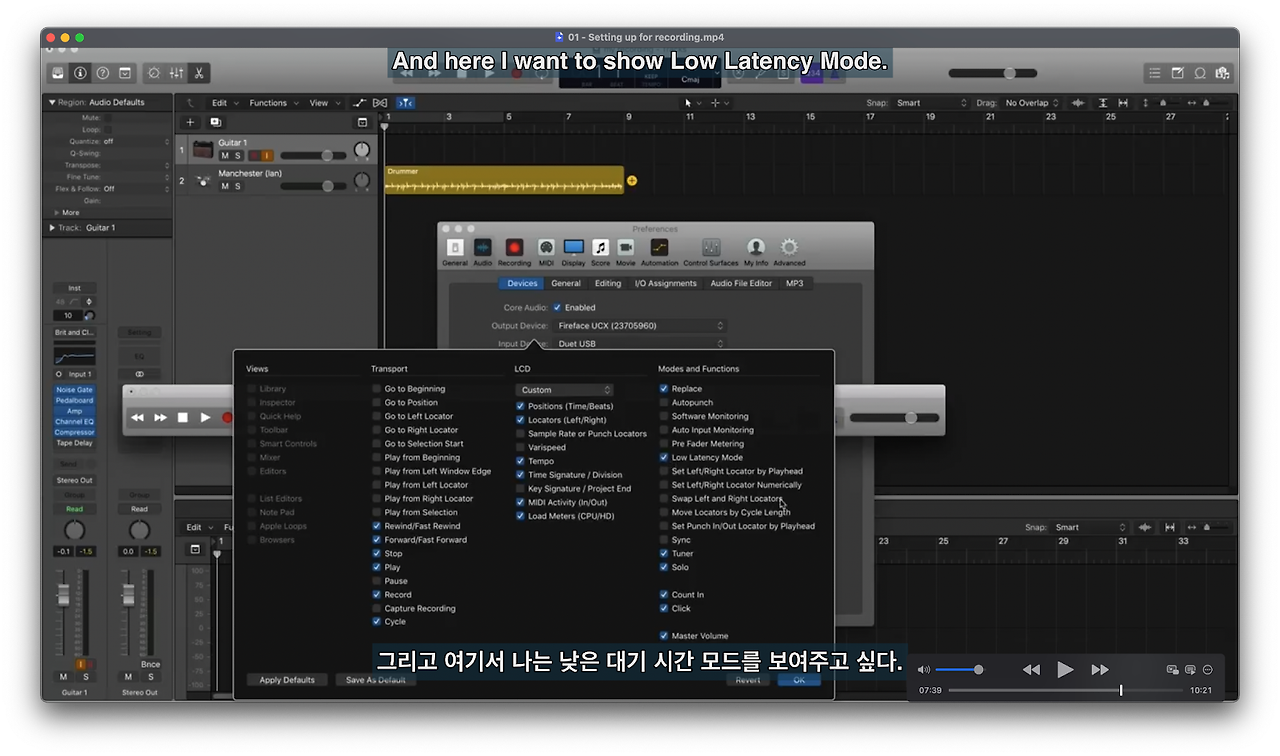1280x756 pixels.
Task: Add a new track with plus icon
Action: click(191, 122)
